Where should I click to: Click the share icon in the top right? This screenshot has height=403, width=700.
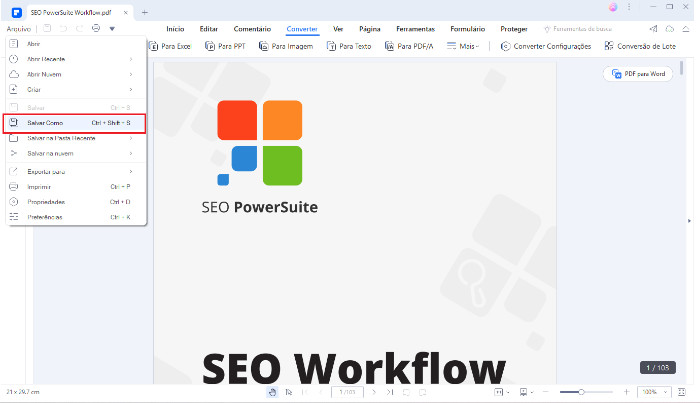[654, 29]
